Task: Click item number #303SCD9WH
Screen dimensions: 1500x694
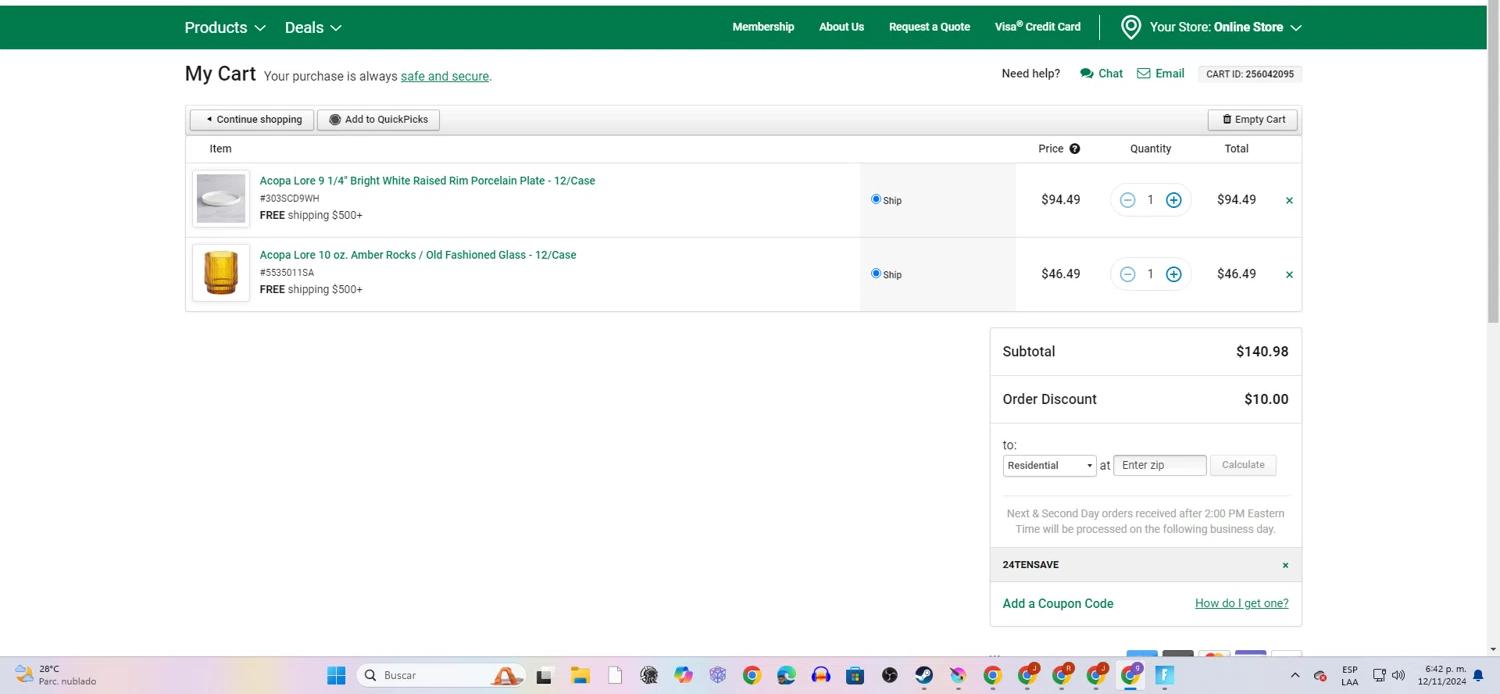Action: coord(290,199)
